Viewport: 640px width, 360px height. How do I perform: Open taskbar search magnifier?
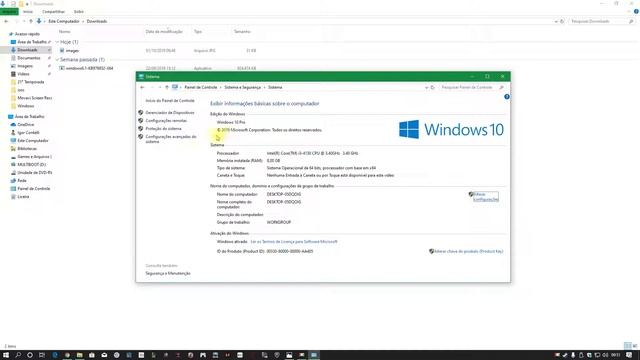(x=18, y=355)
